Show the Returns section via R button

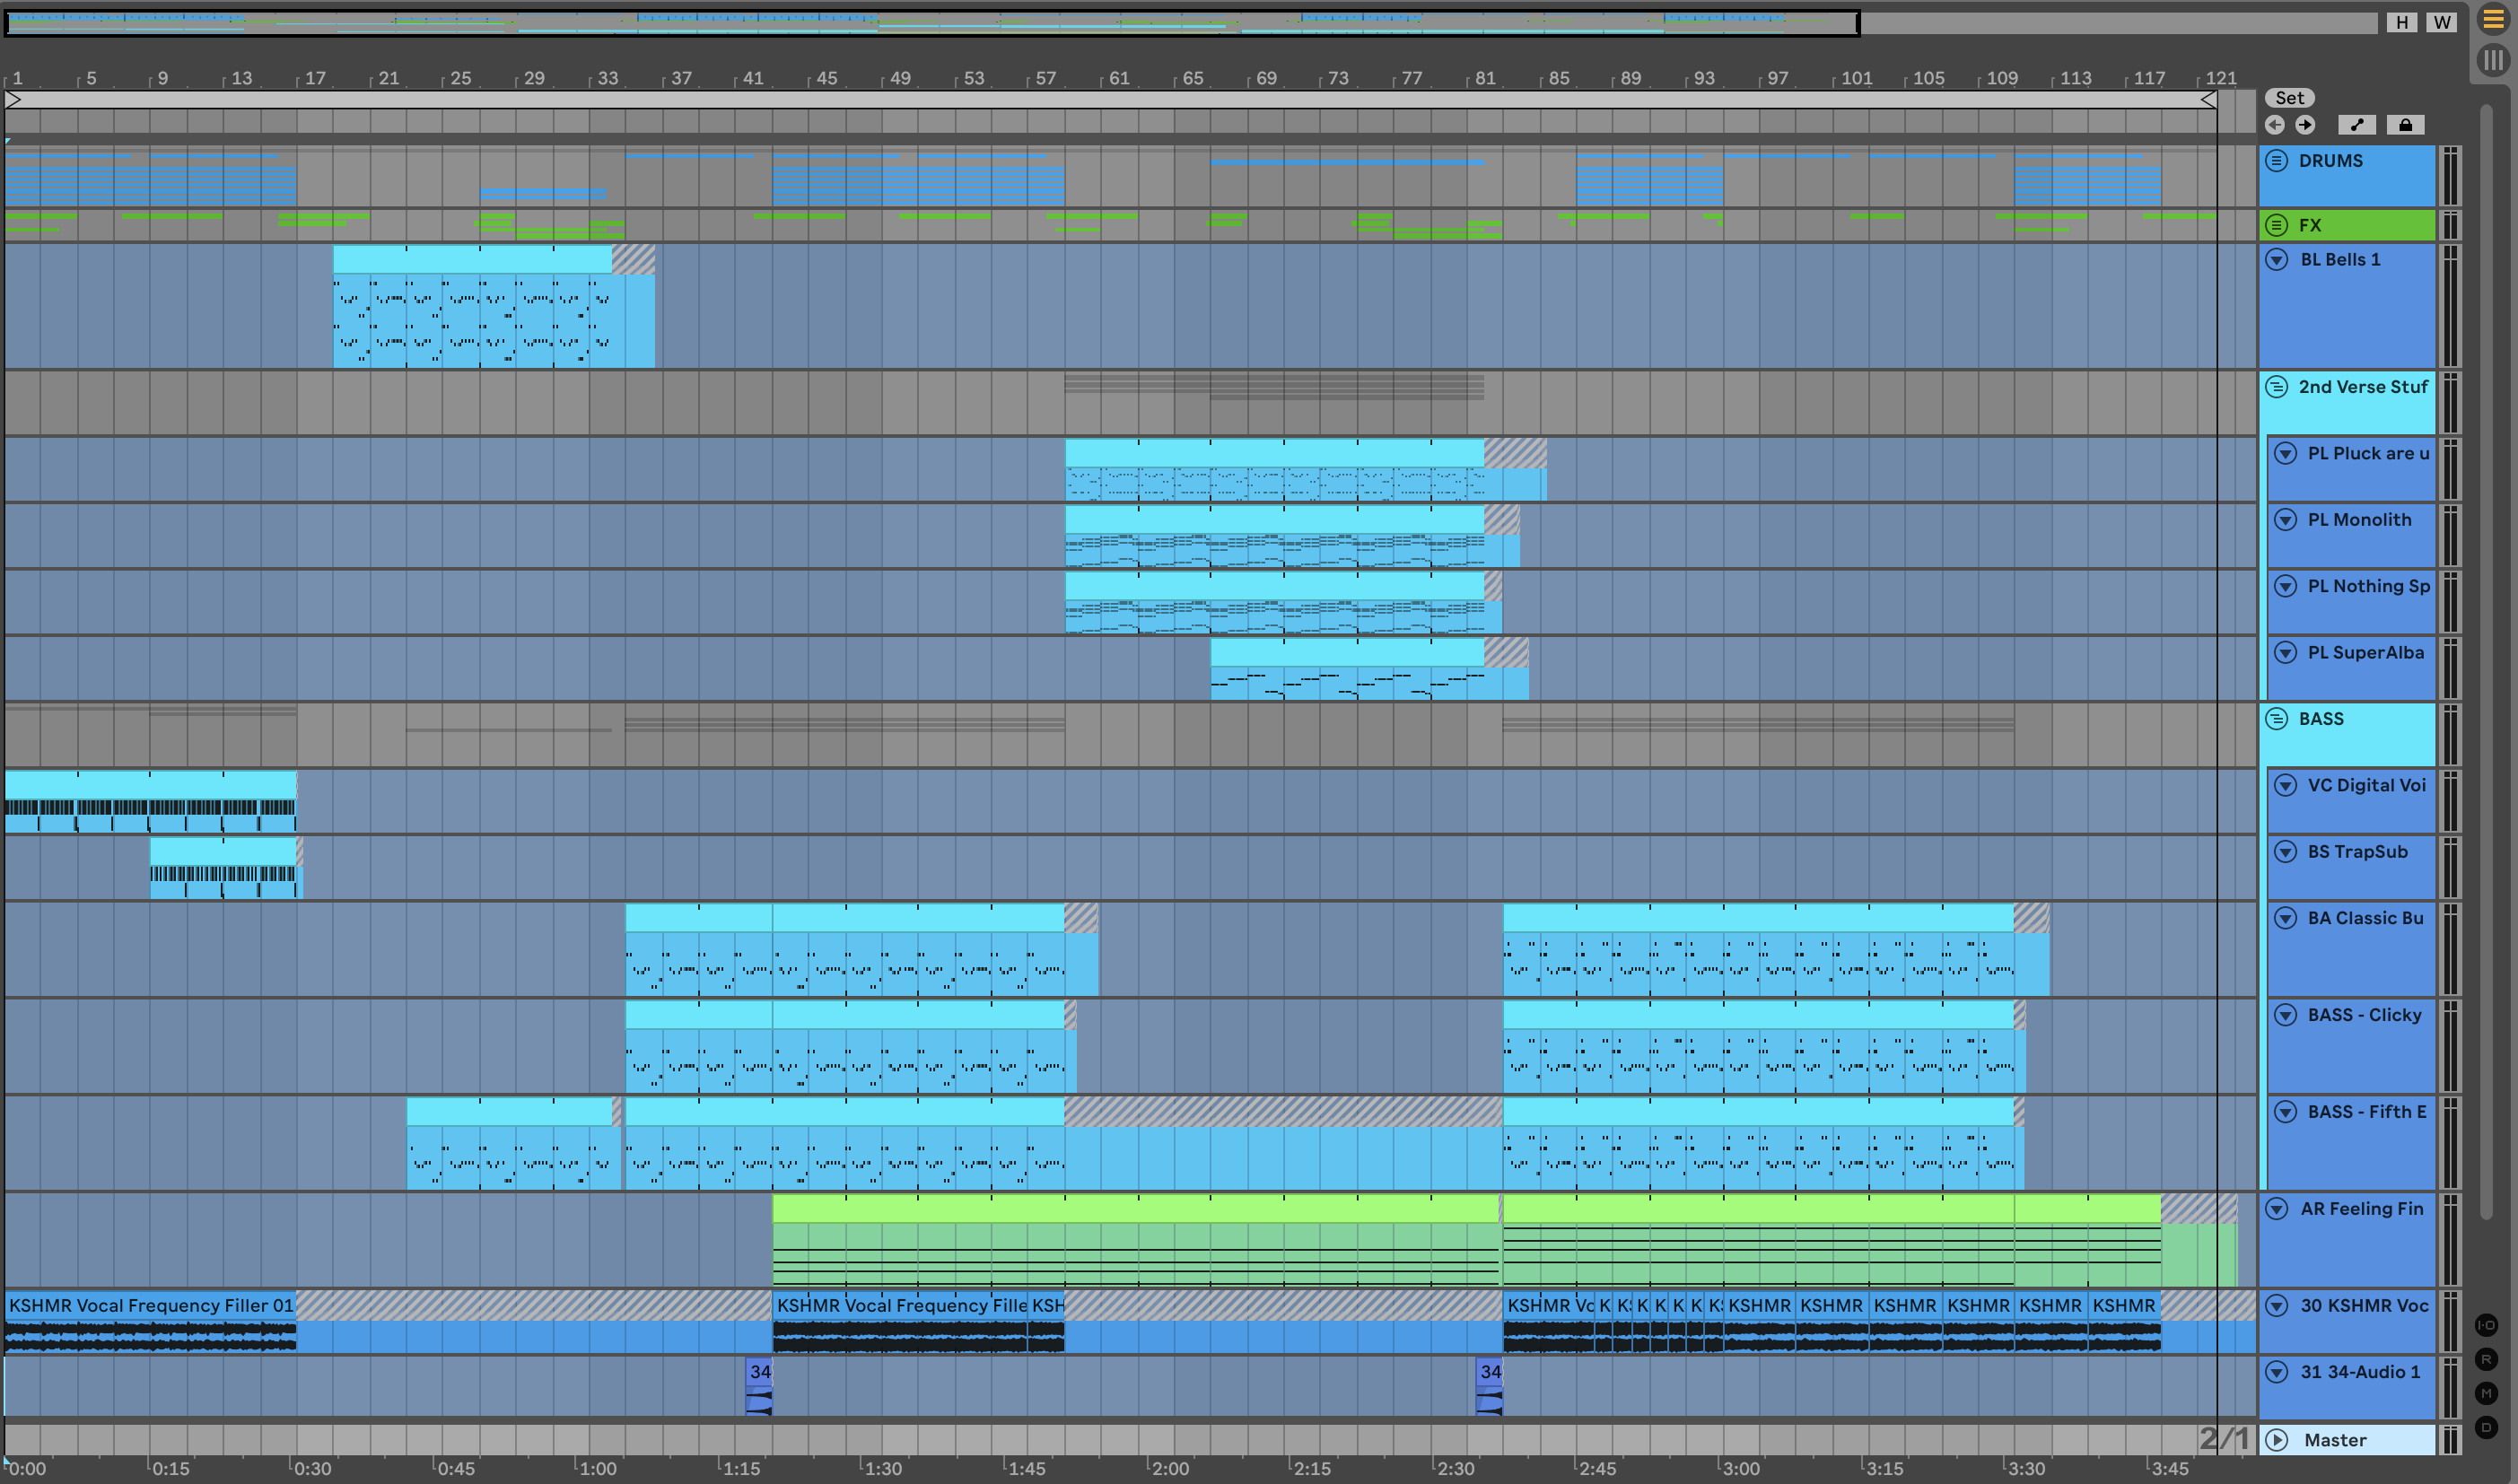pyautogui.click(x=2487, y=1359)
